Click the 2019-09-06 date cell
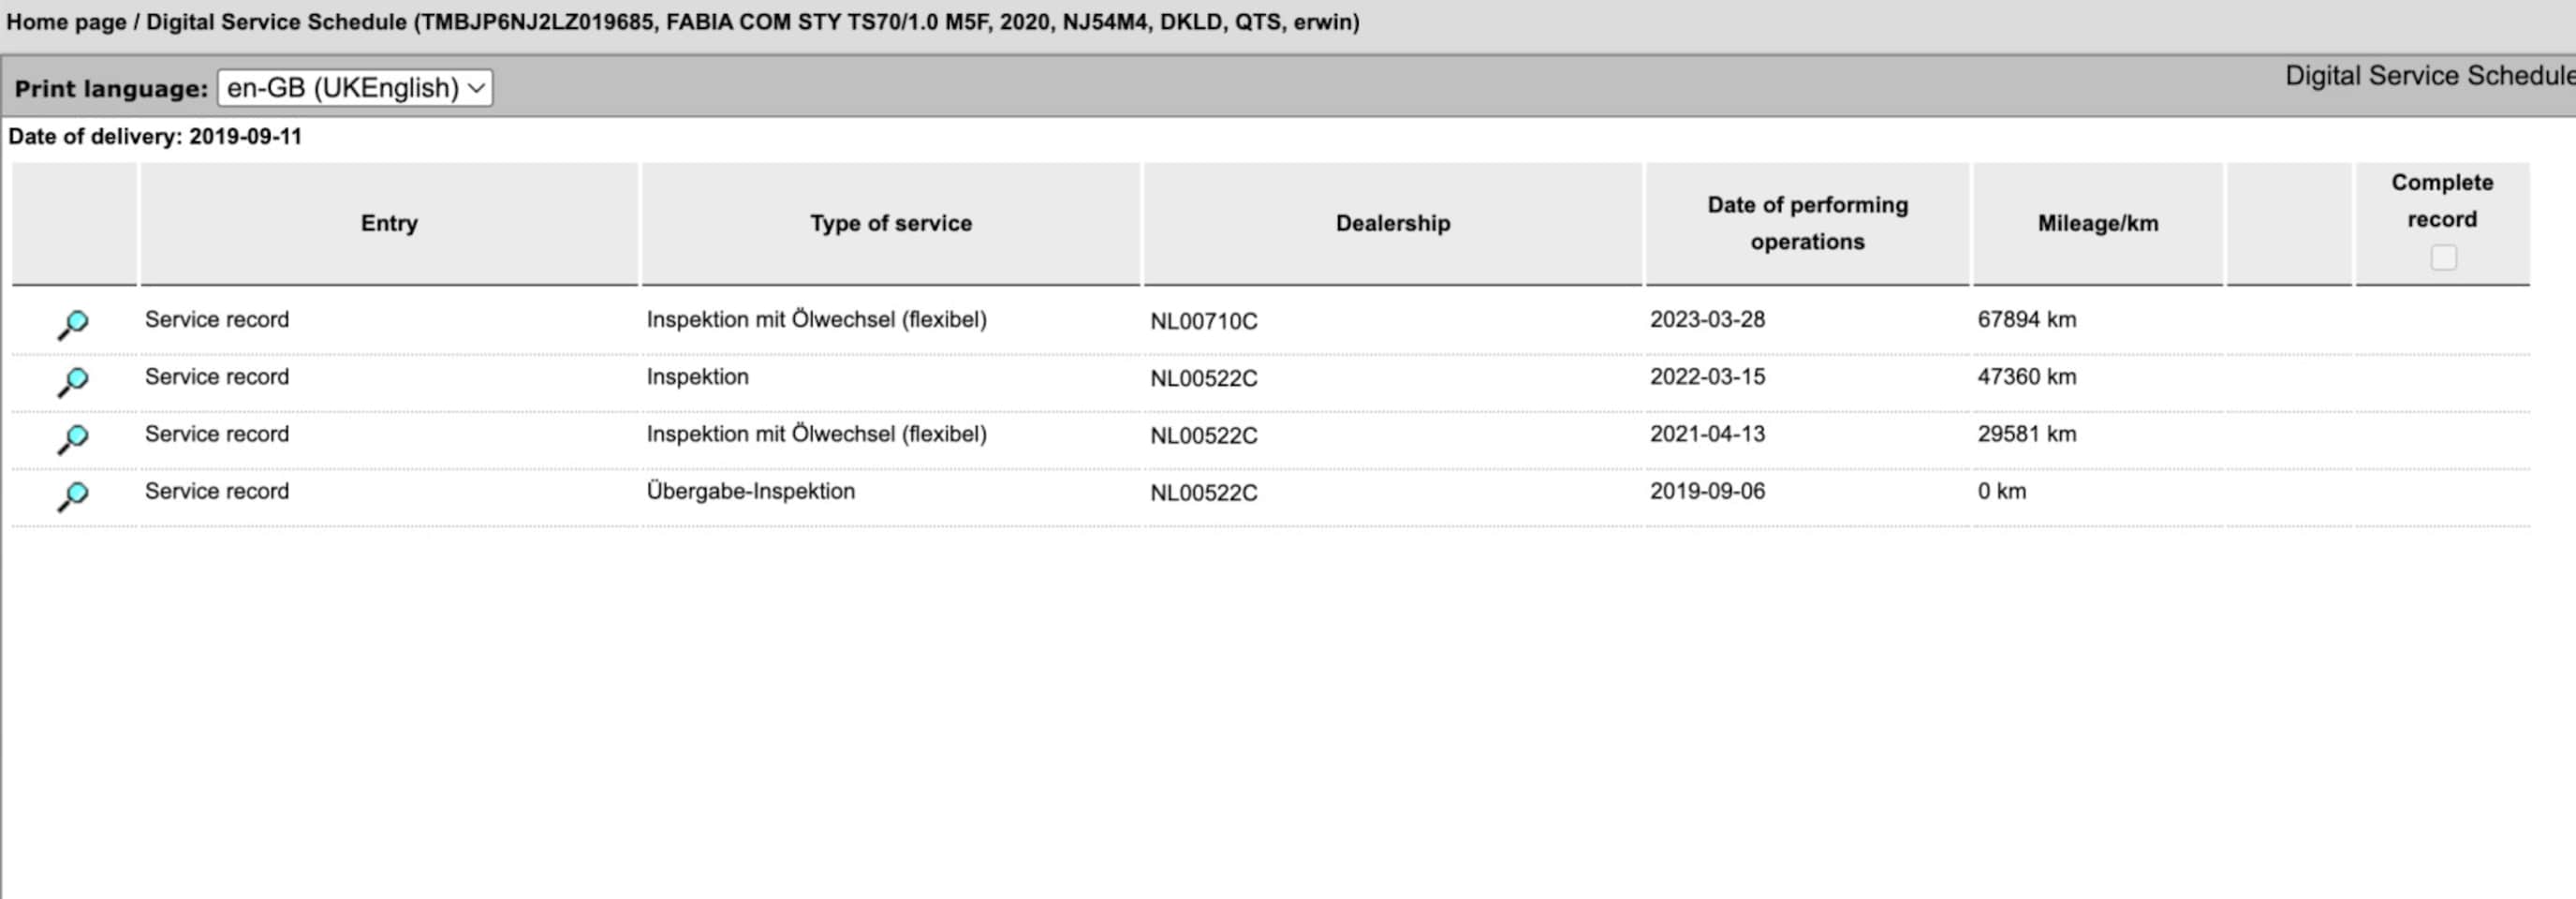 pos(1707,491)
